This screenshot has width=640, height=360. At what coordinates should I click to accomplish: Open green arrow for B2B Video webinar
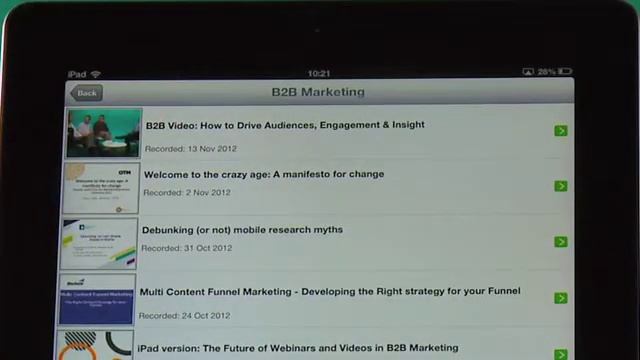click(561, 131)
